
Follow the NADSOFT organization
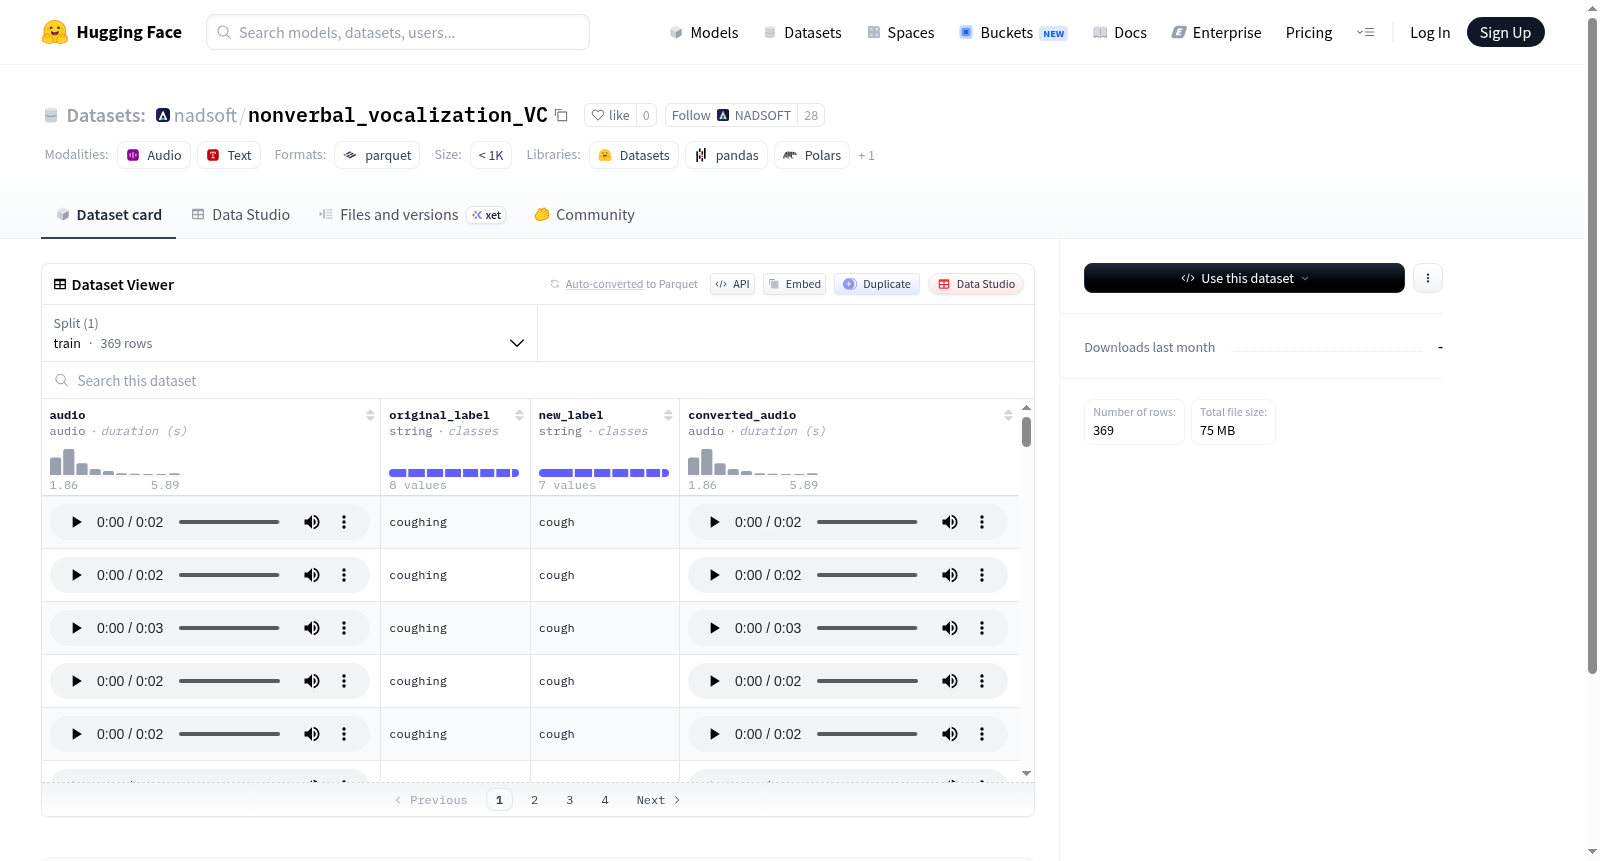click(x=732, y=116)
